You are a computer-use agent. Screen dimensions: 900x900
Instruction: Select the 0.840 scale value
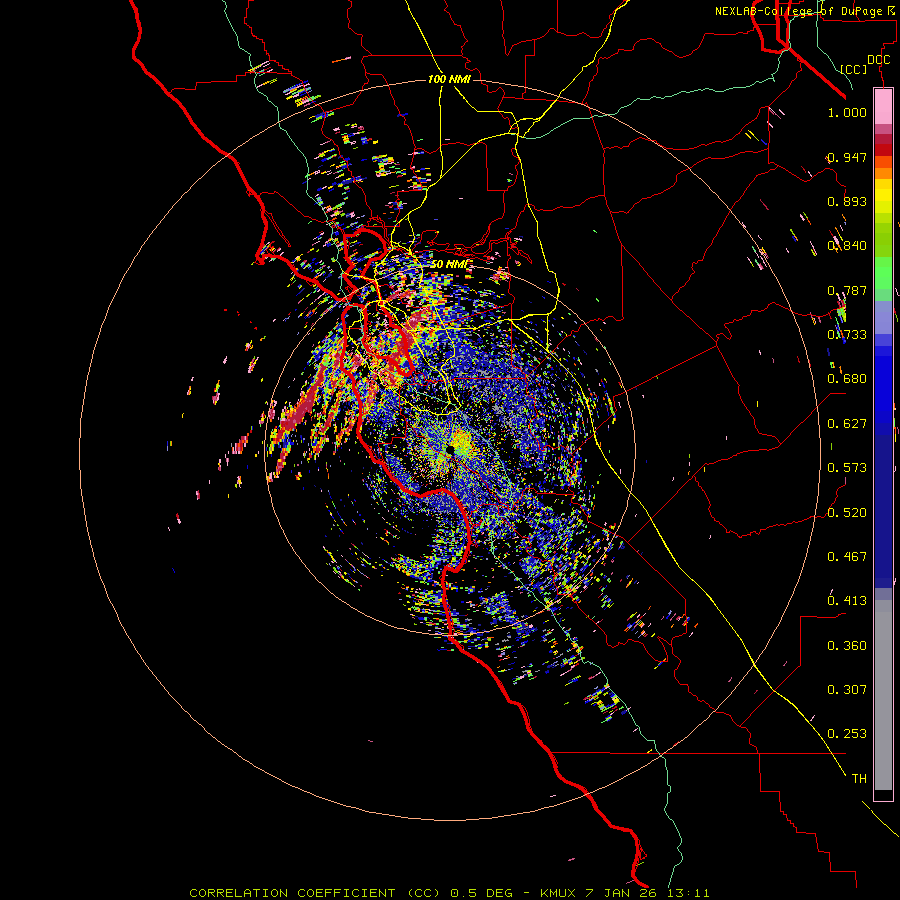coord(847,246)
